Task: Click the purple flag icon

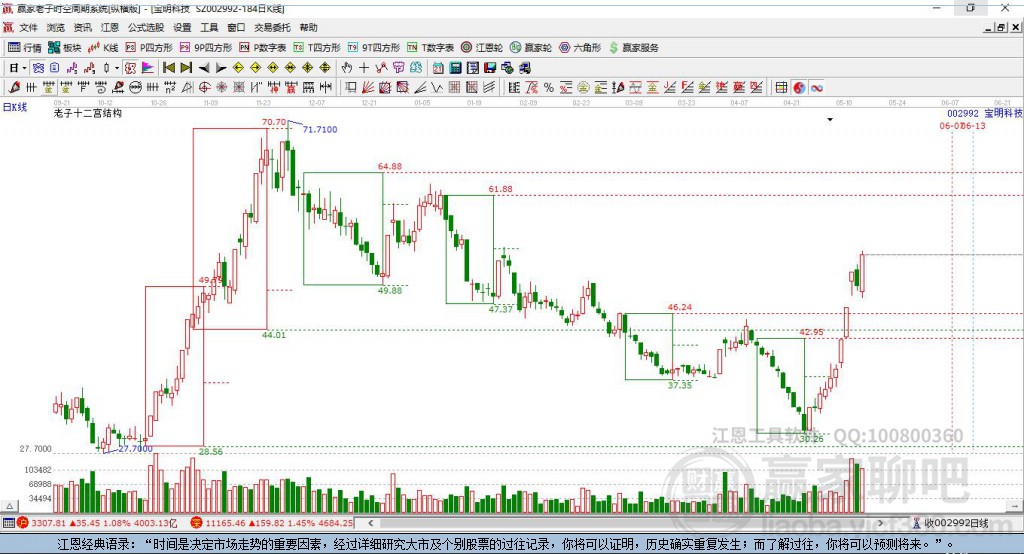Action: [148, 68]
